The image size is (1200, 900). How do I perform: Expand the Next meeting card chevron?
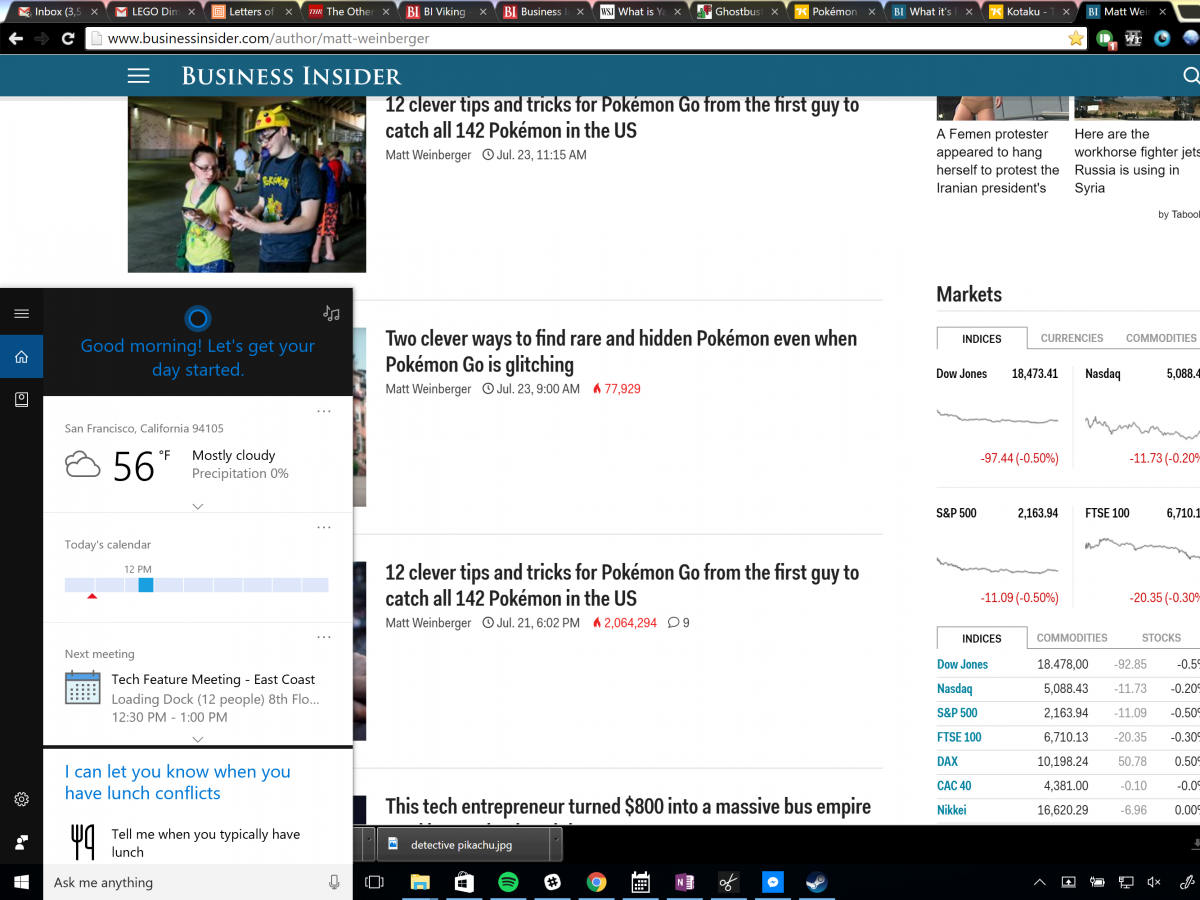pyautogui.click(x=197, y=739)
